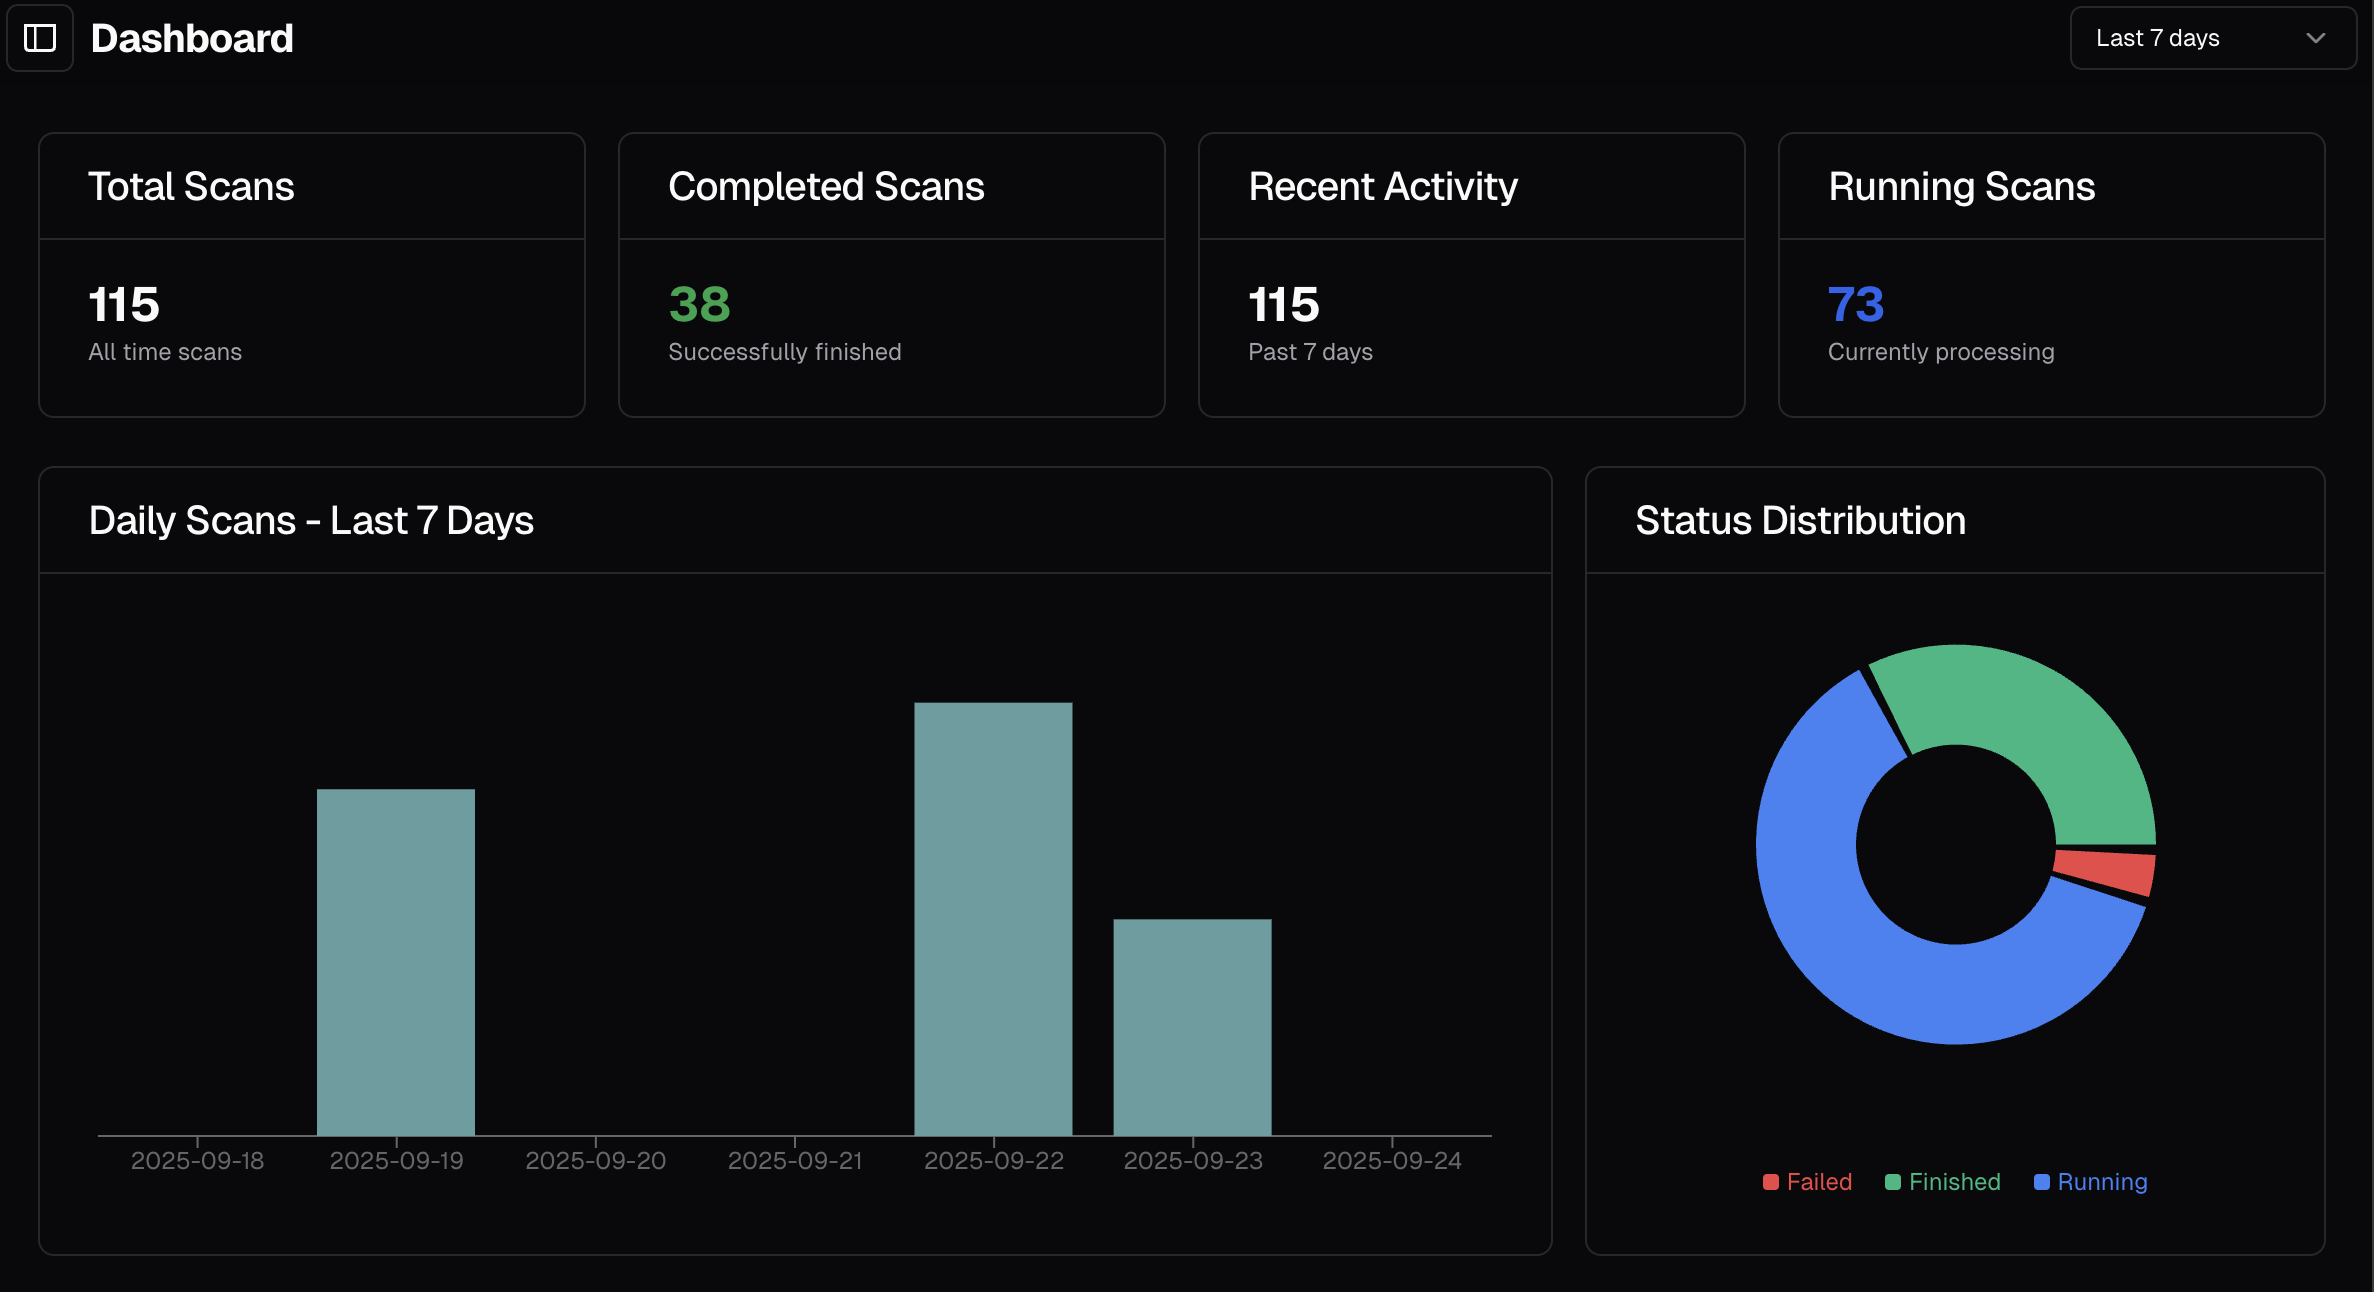
Task: Click the red Failed donut slice
Action: tap(2105, 869)
